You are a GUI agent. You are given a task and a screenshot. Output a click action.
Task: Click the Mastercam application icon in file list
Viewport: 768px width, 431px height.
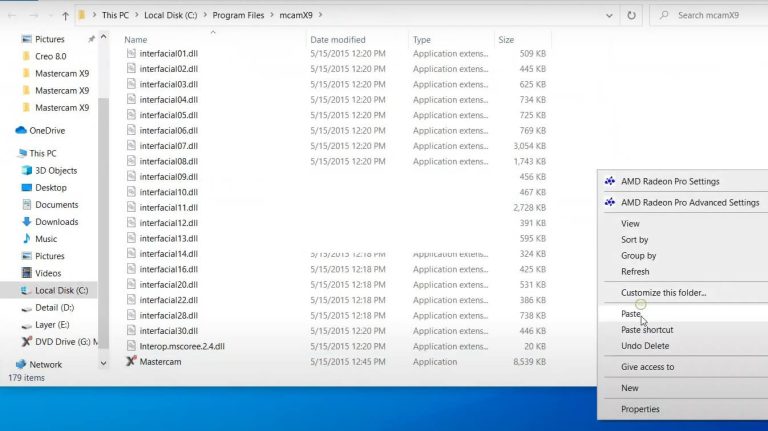tap(131, 362)
